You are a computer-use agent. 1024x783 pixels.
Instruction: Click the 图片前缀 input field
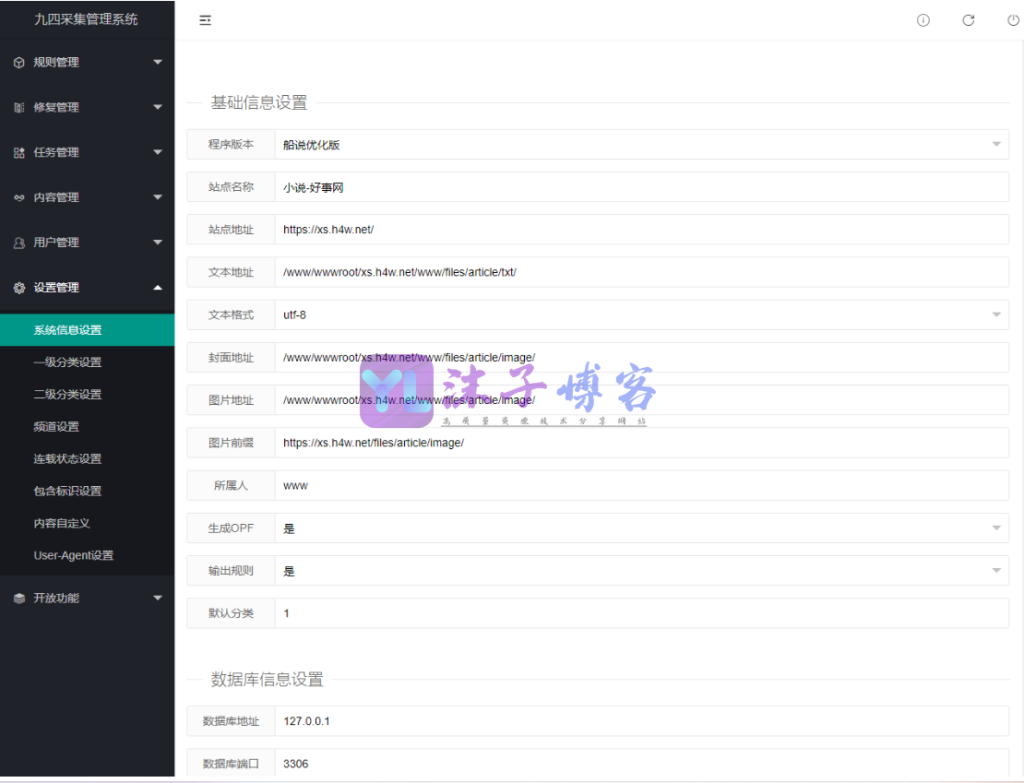point(641,443)
